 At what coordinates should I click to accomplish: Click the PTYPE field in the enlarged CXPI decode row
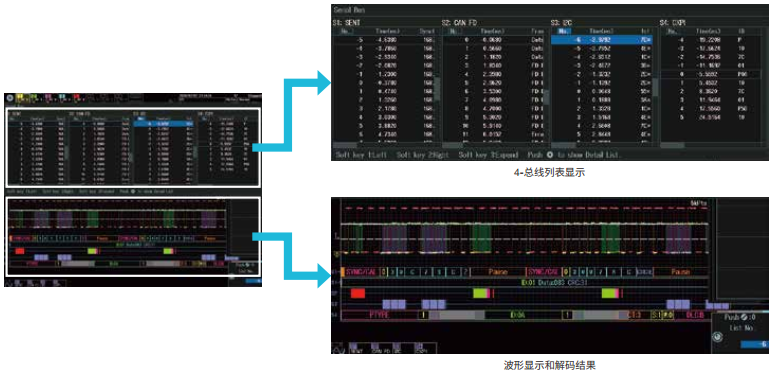click(x=380, y=315)
